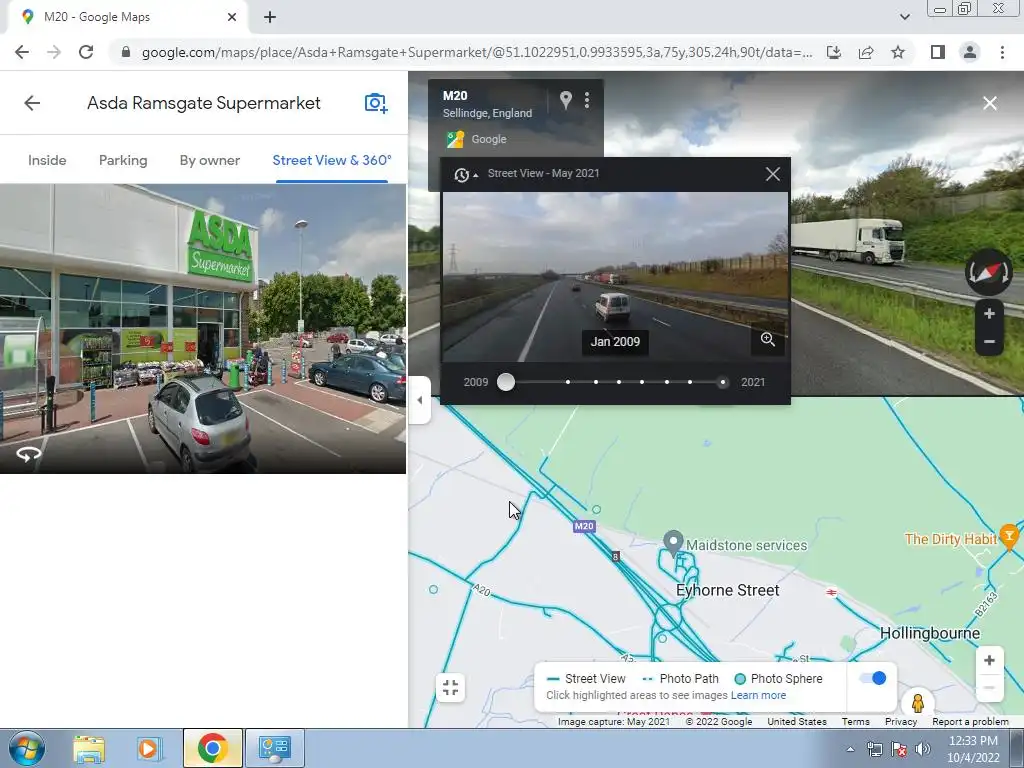The image size is (1024, 768).
Task: Click the Privacy link
Action: coord(901,722)
